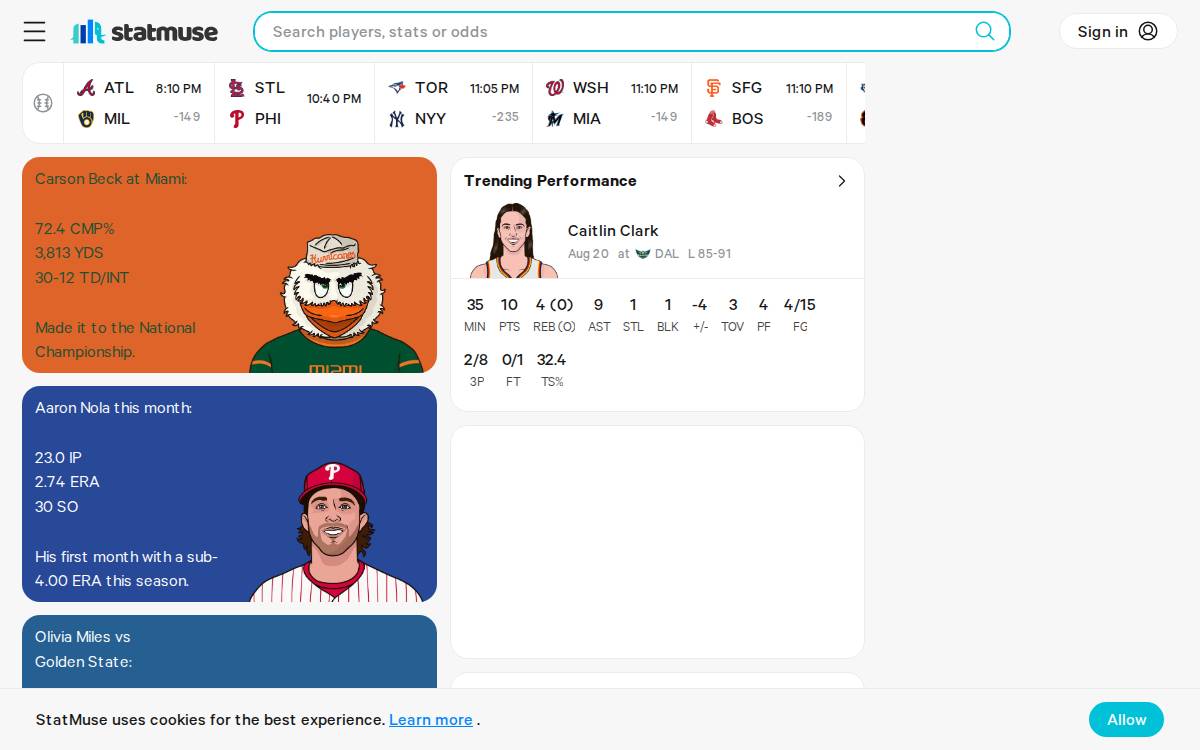Click the 35 MIN stat
Viewport: 1200px width, 750px height.
(475, 314)
